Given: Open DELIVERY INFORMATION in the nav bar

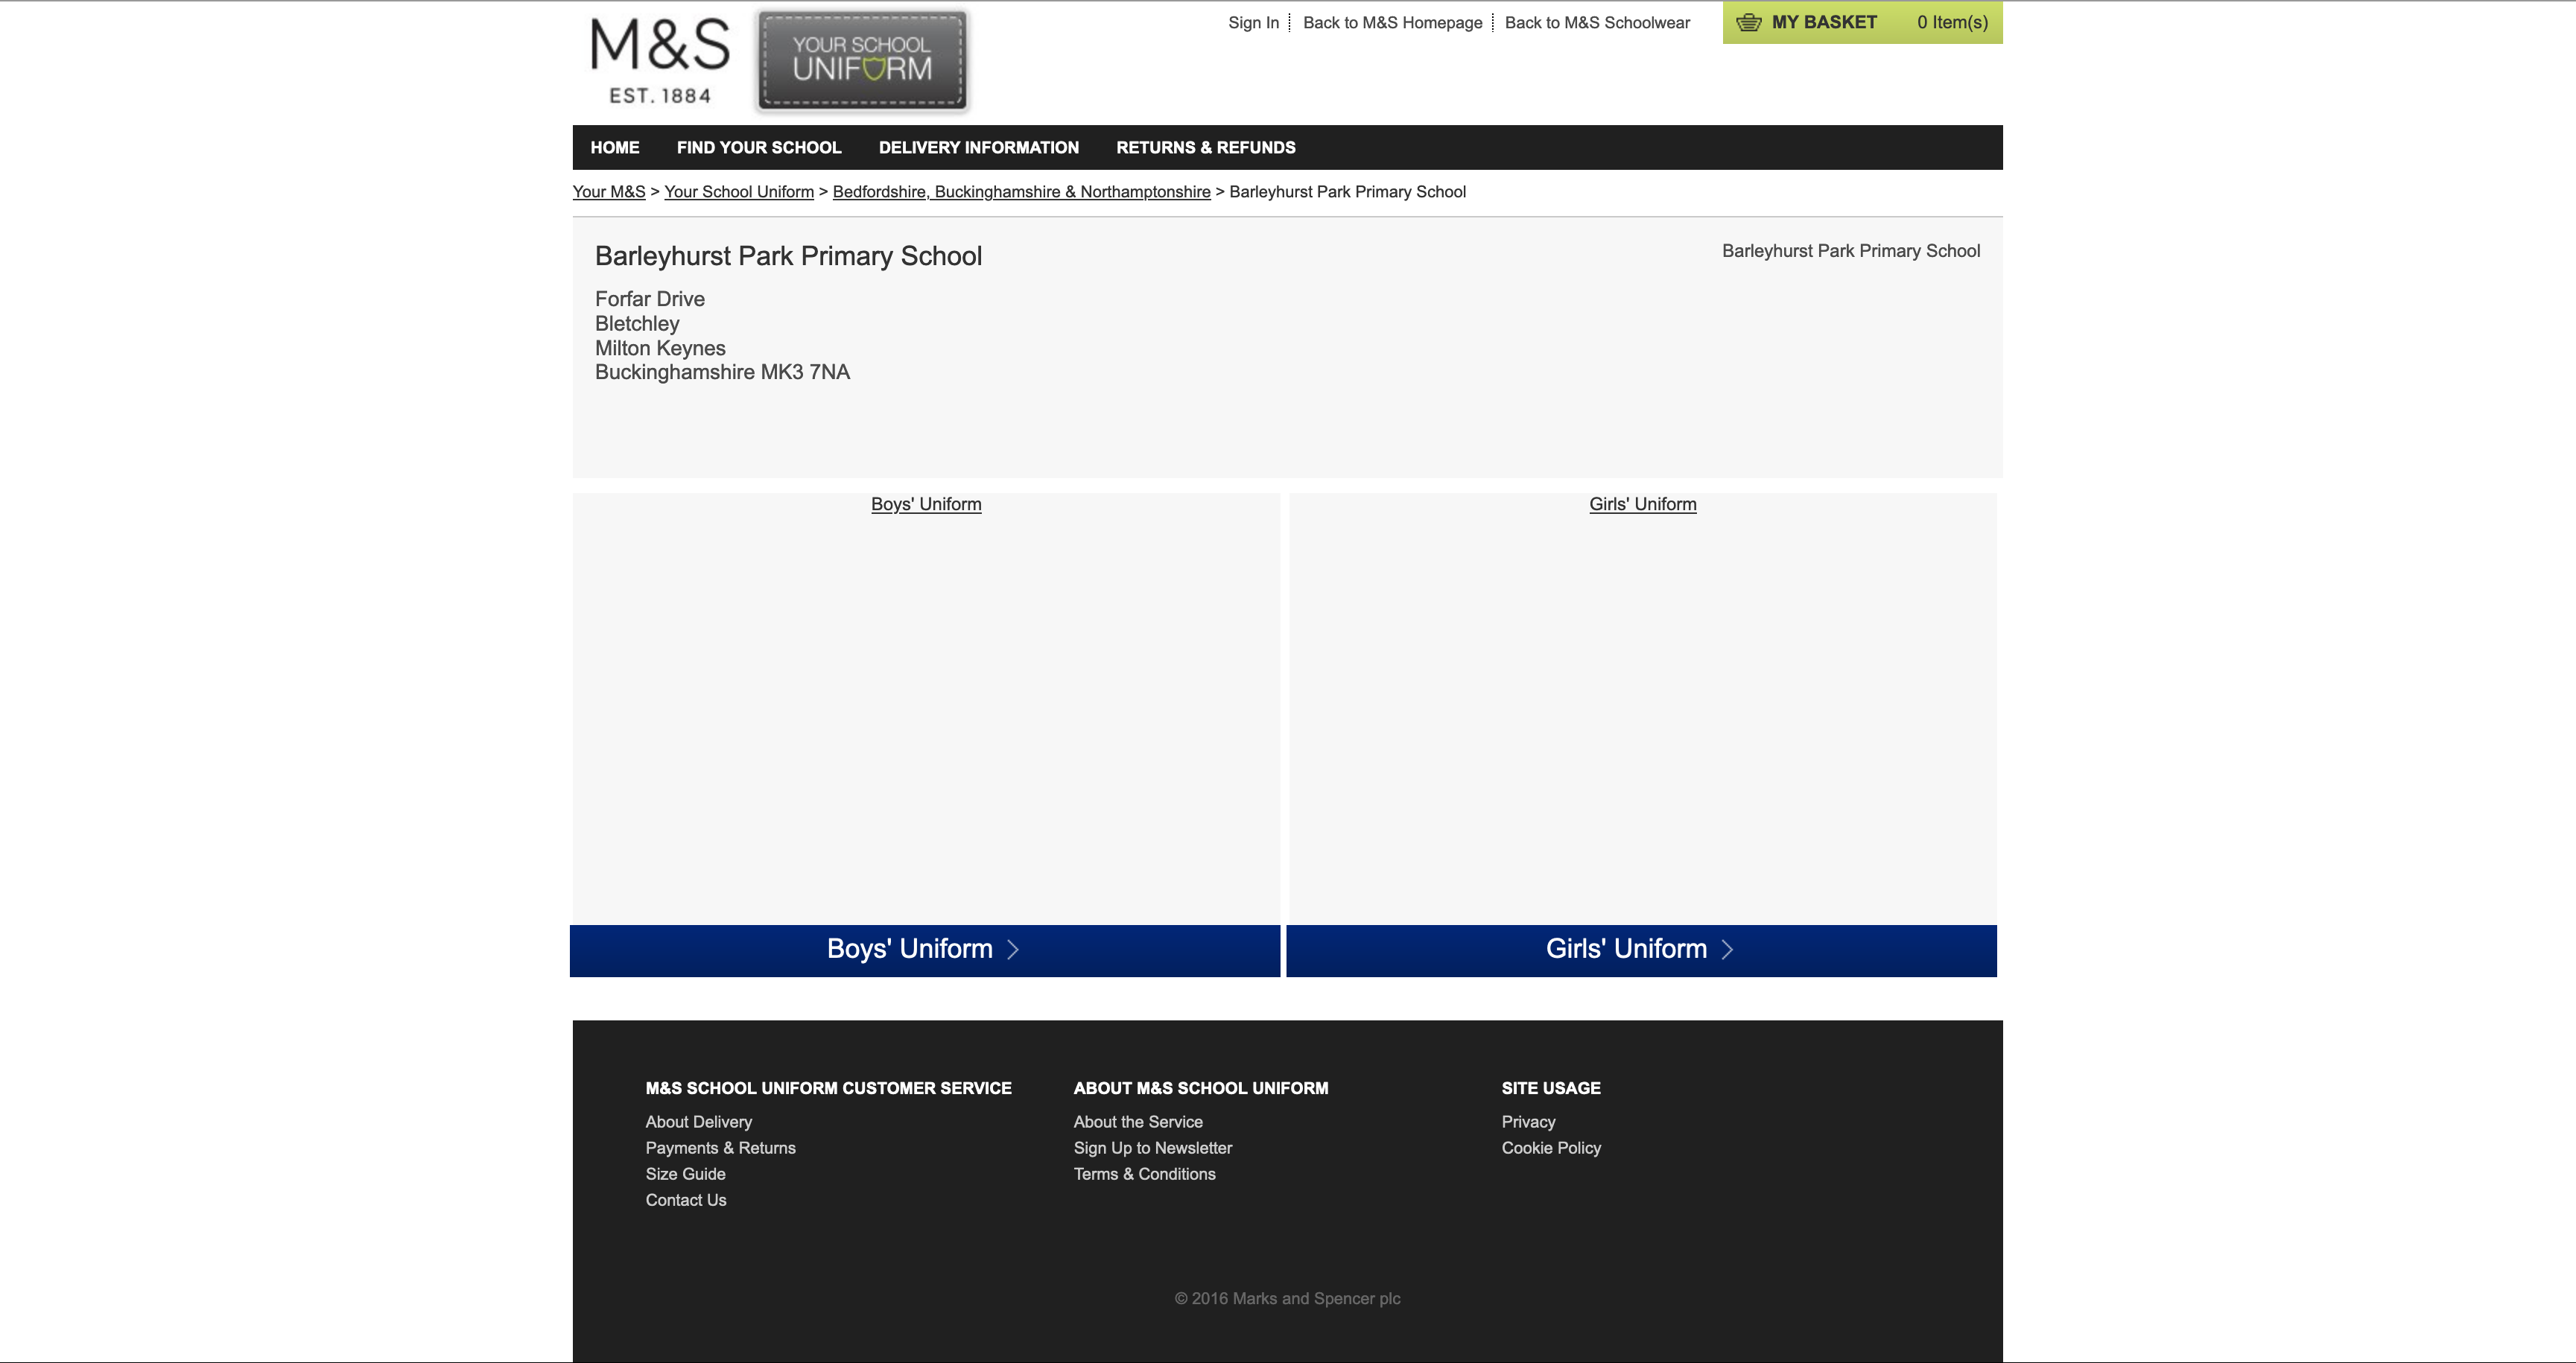Looking at the screenshot, I should click(979, 147).
